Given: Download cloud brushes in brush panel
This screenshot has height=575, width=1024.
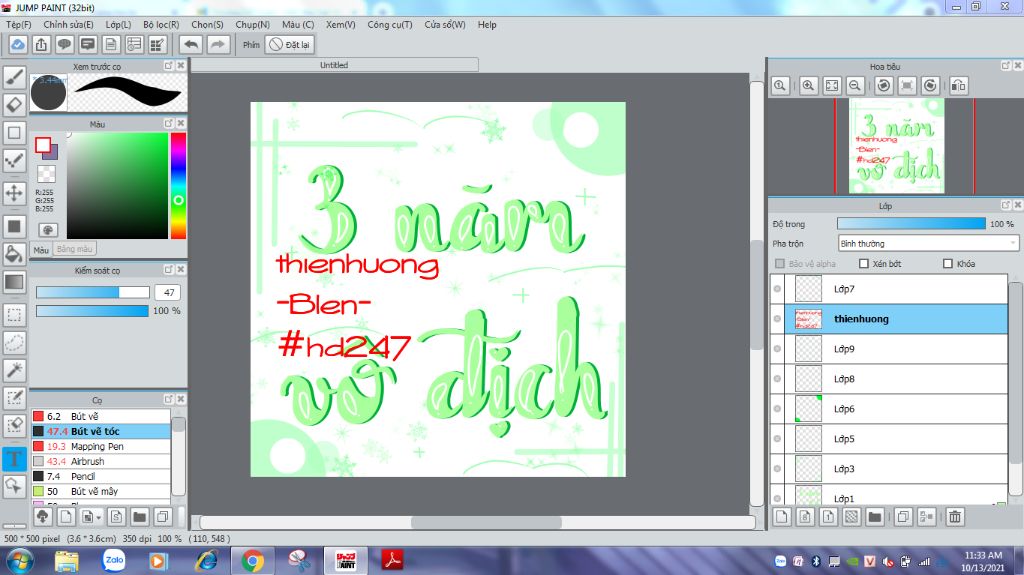Looking at the screenshot, I should coord(42,517).
